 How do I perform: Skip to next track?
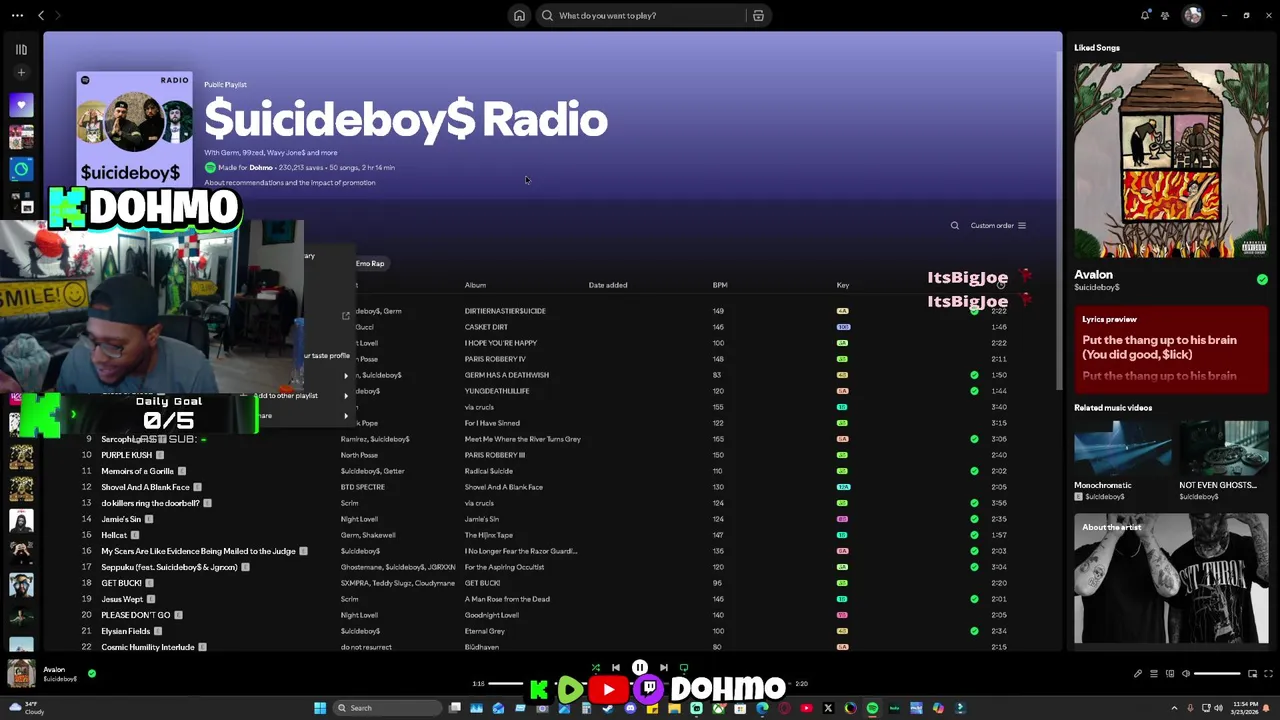coord(663,667)
